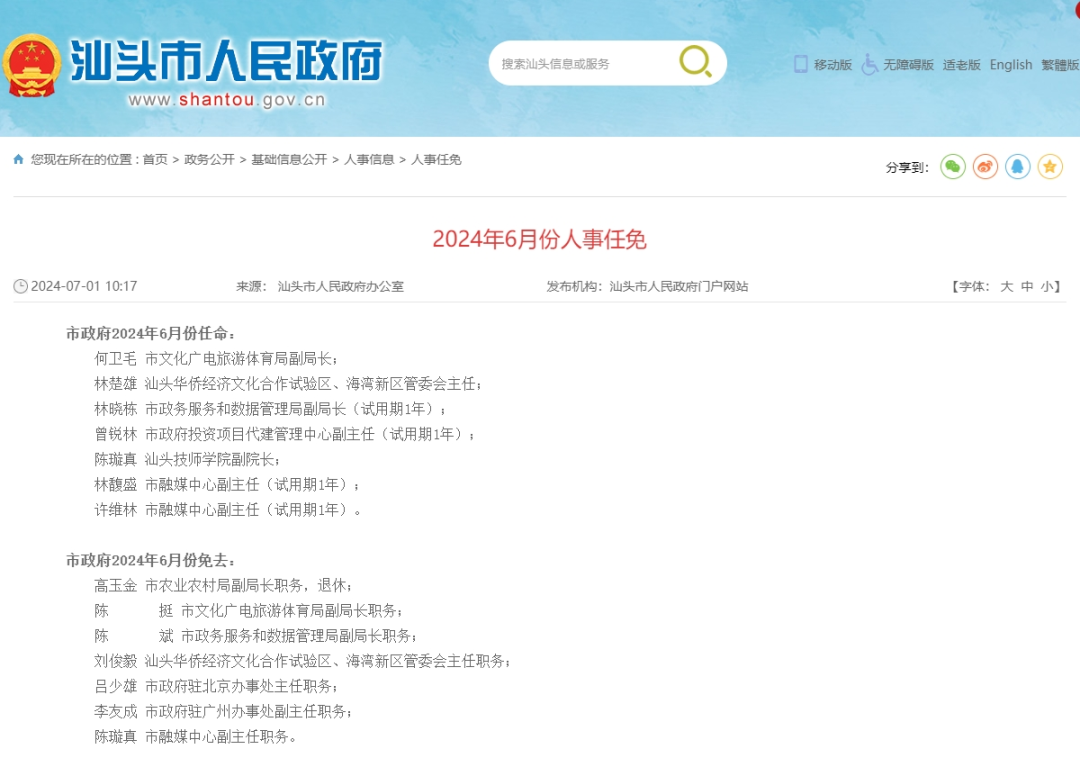
Task: Switch to English version
Action: coord(1011,65)
